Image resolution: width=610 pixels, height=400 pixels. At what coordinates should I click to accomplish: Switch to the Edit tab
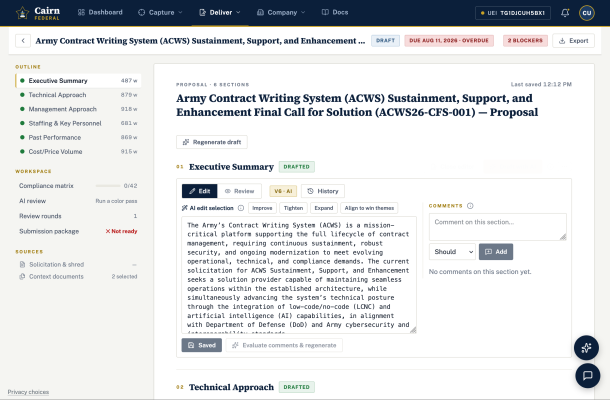(x=200, y=191)
